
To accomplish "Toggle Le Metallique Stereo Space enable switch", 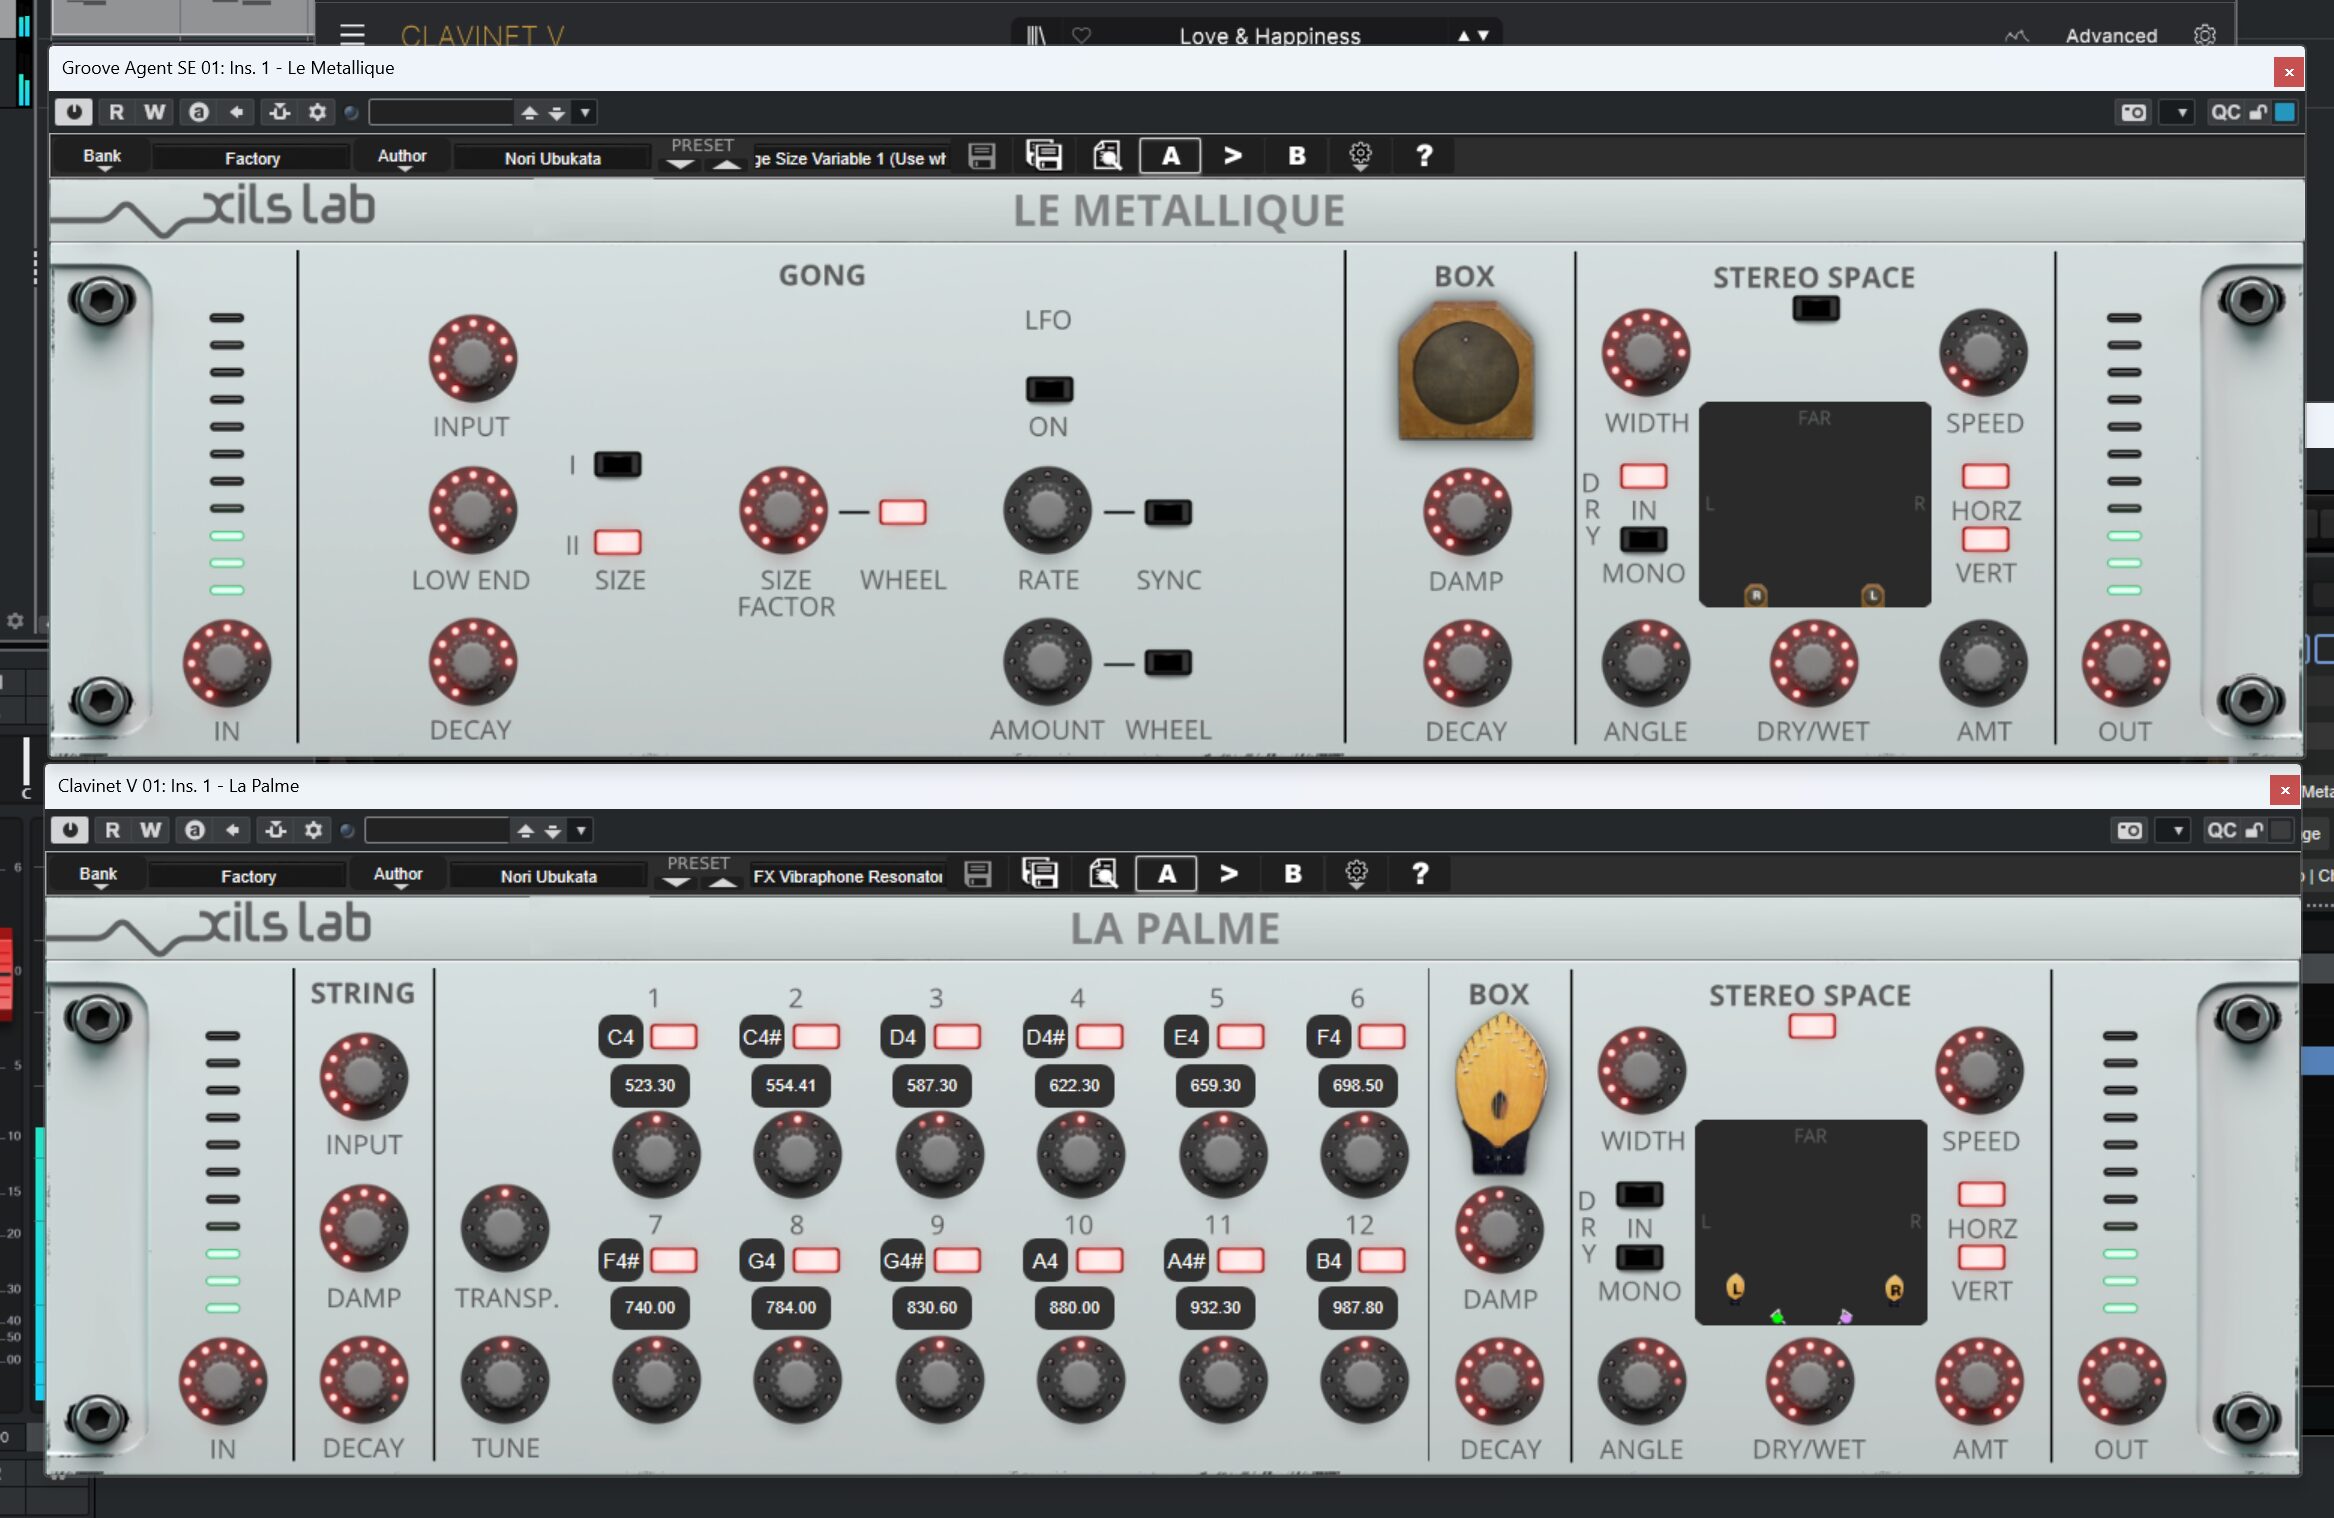I will (1815, 308).
